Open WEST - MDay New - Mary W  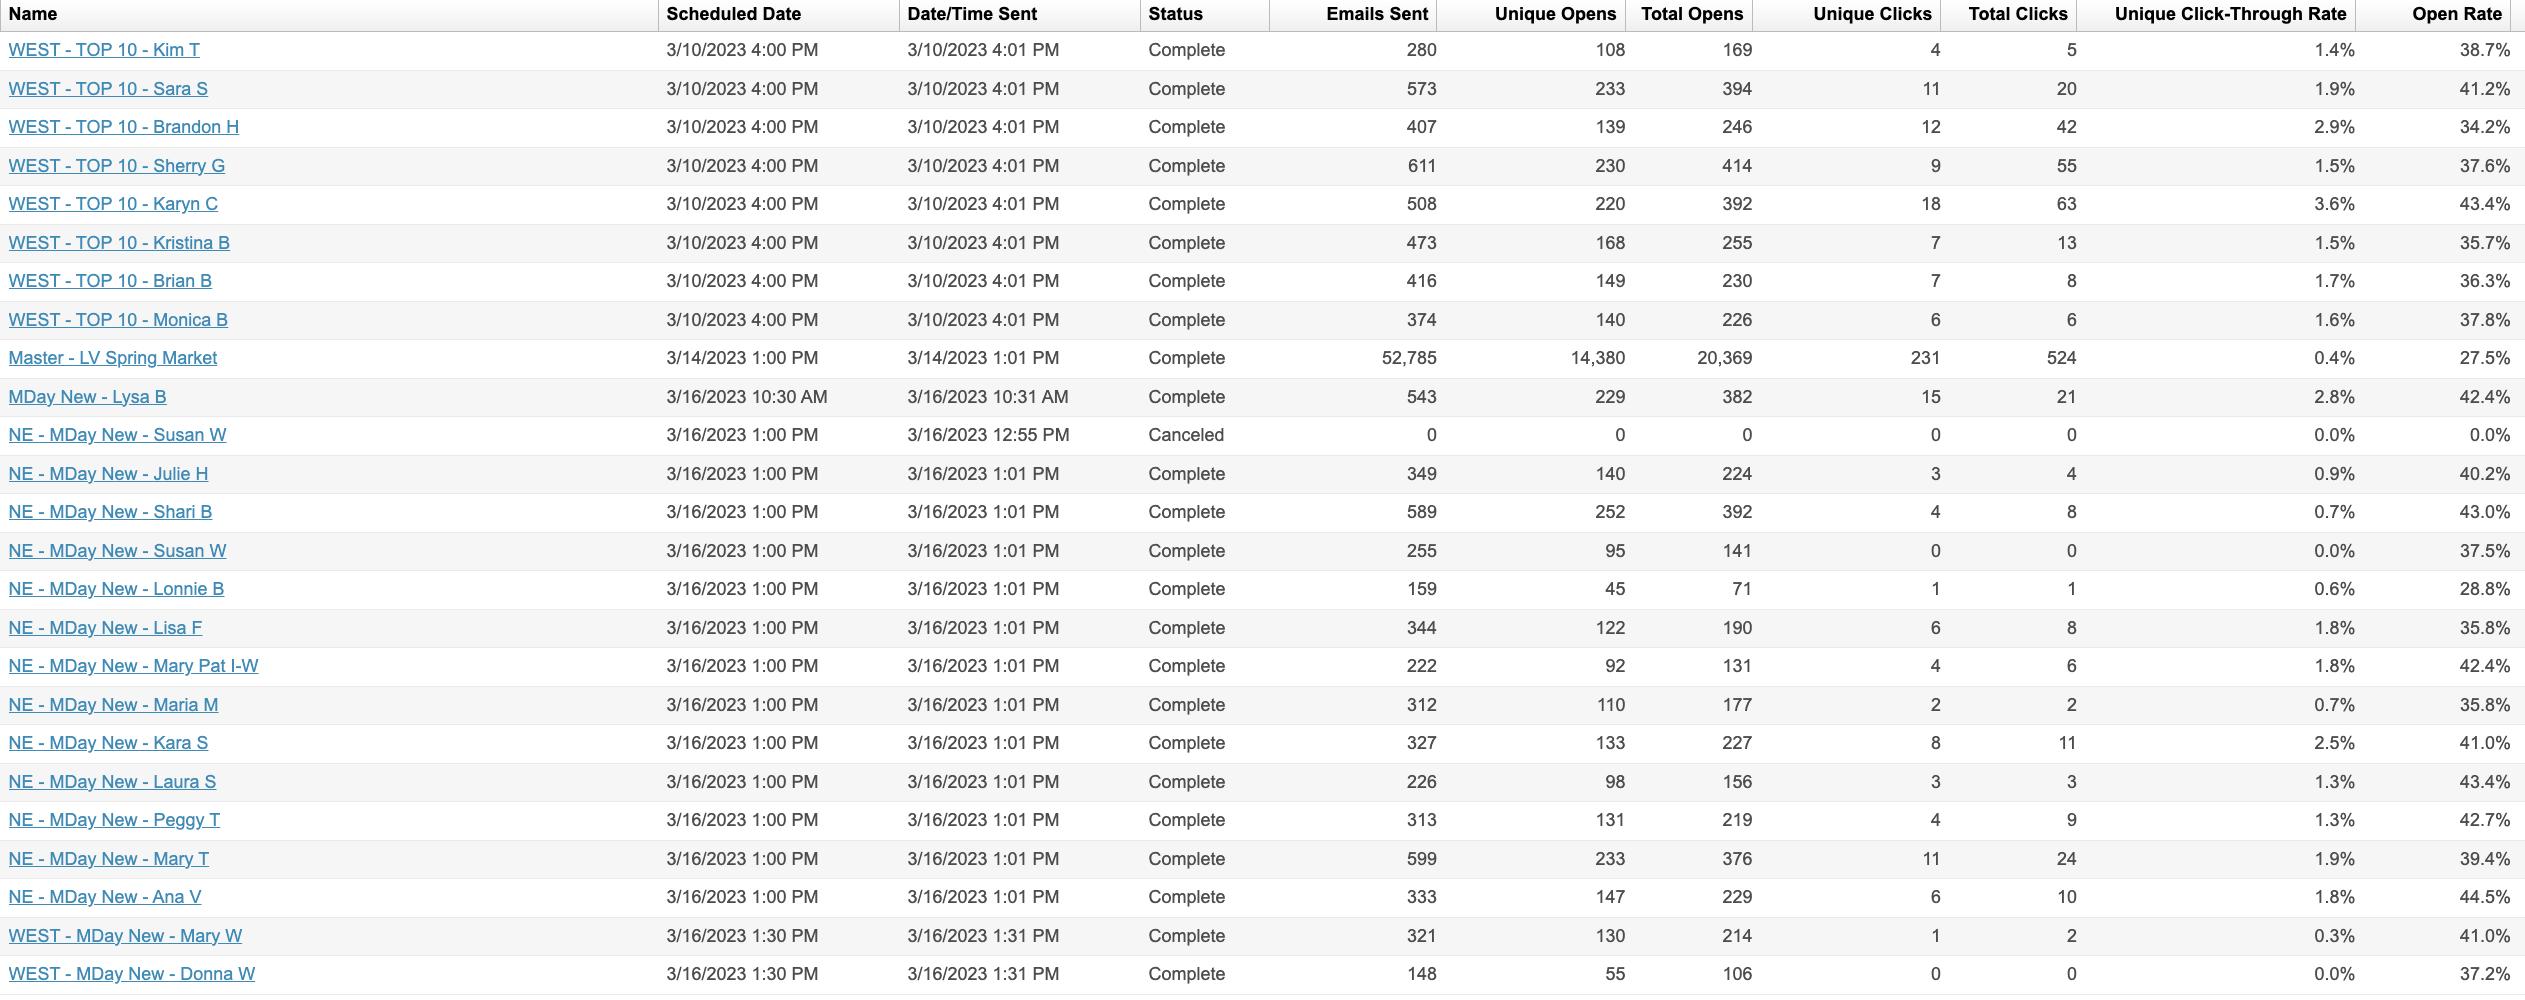(x=125, y=936)
